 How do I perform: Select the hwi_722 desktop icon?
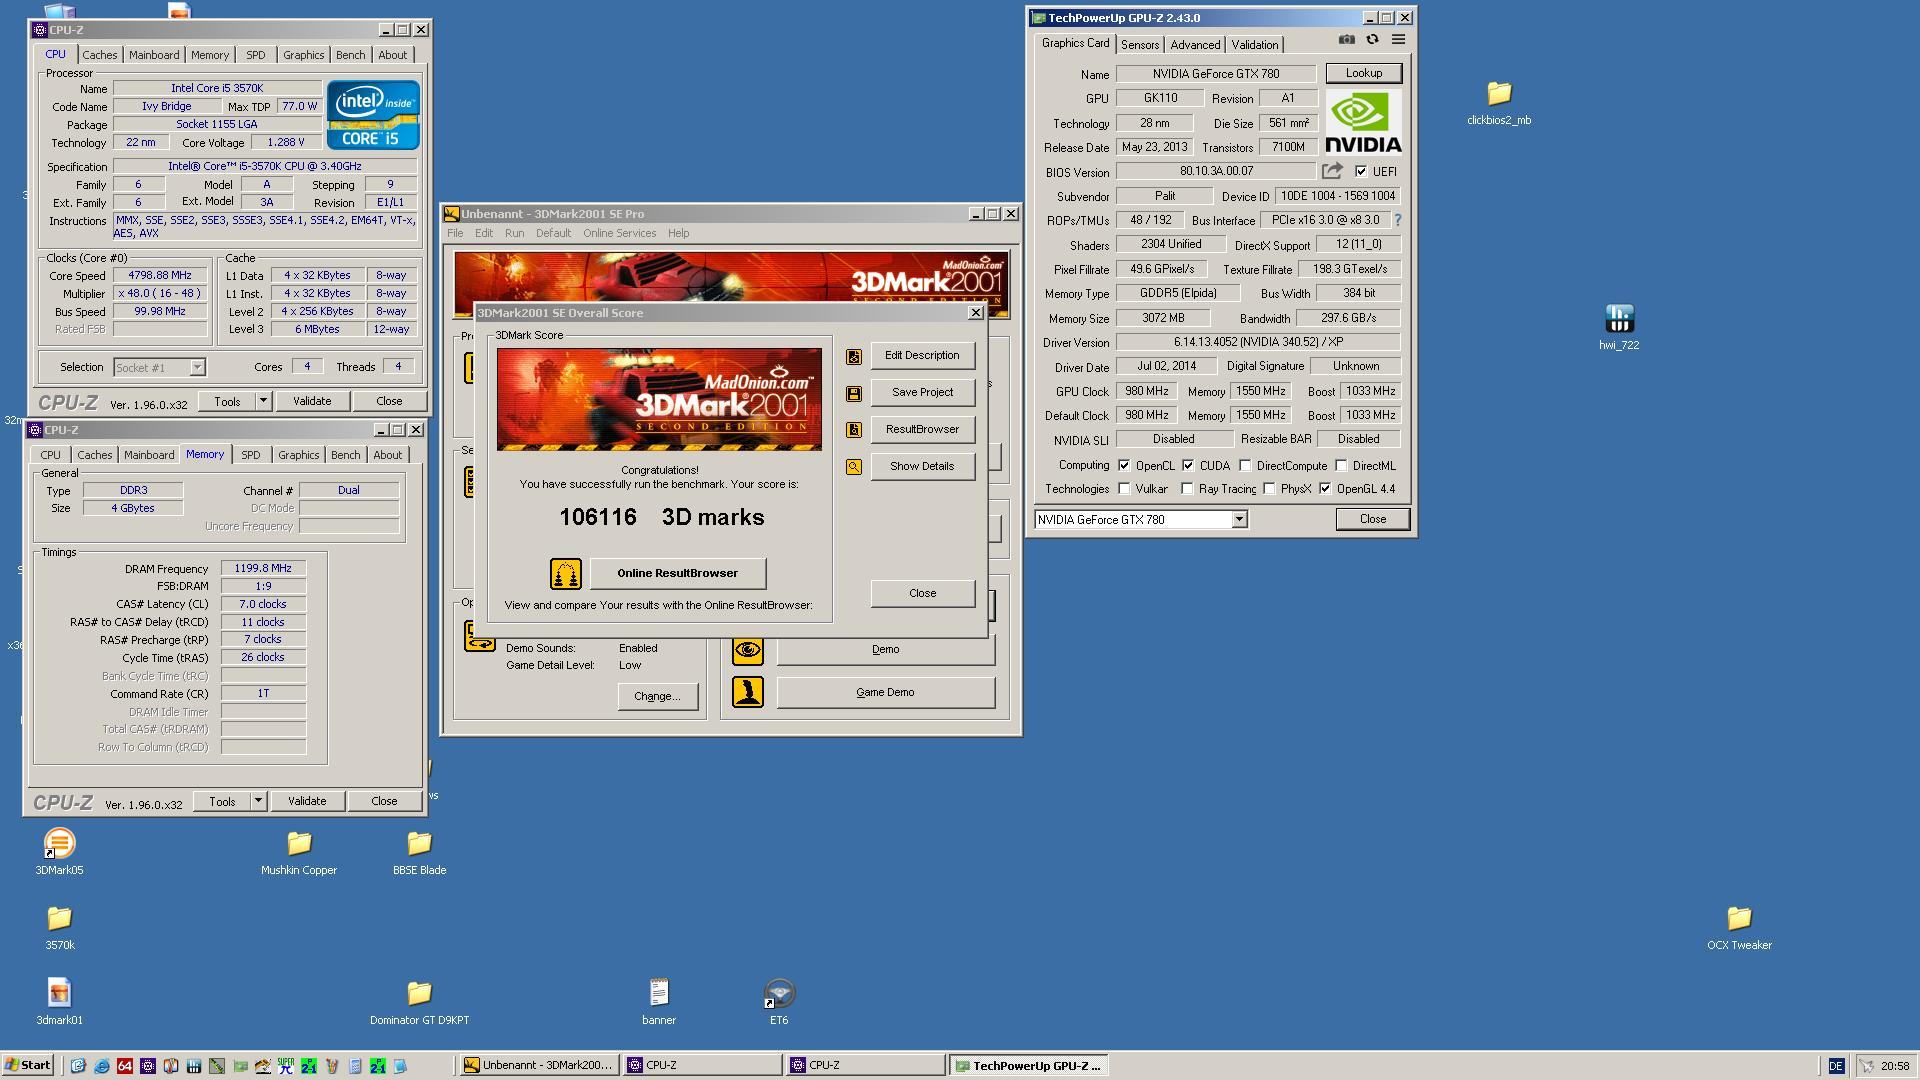click(x=1618, y=328)
